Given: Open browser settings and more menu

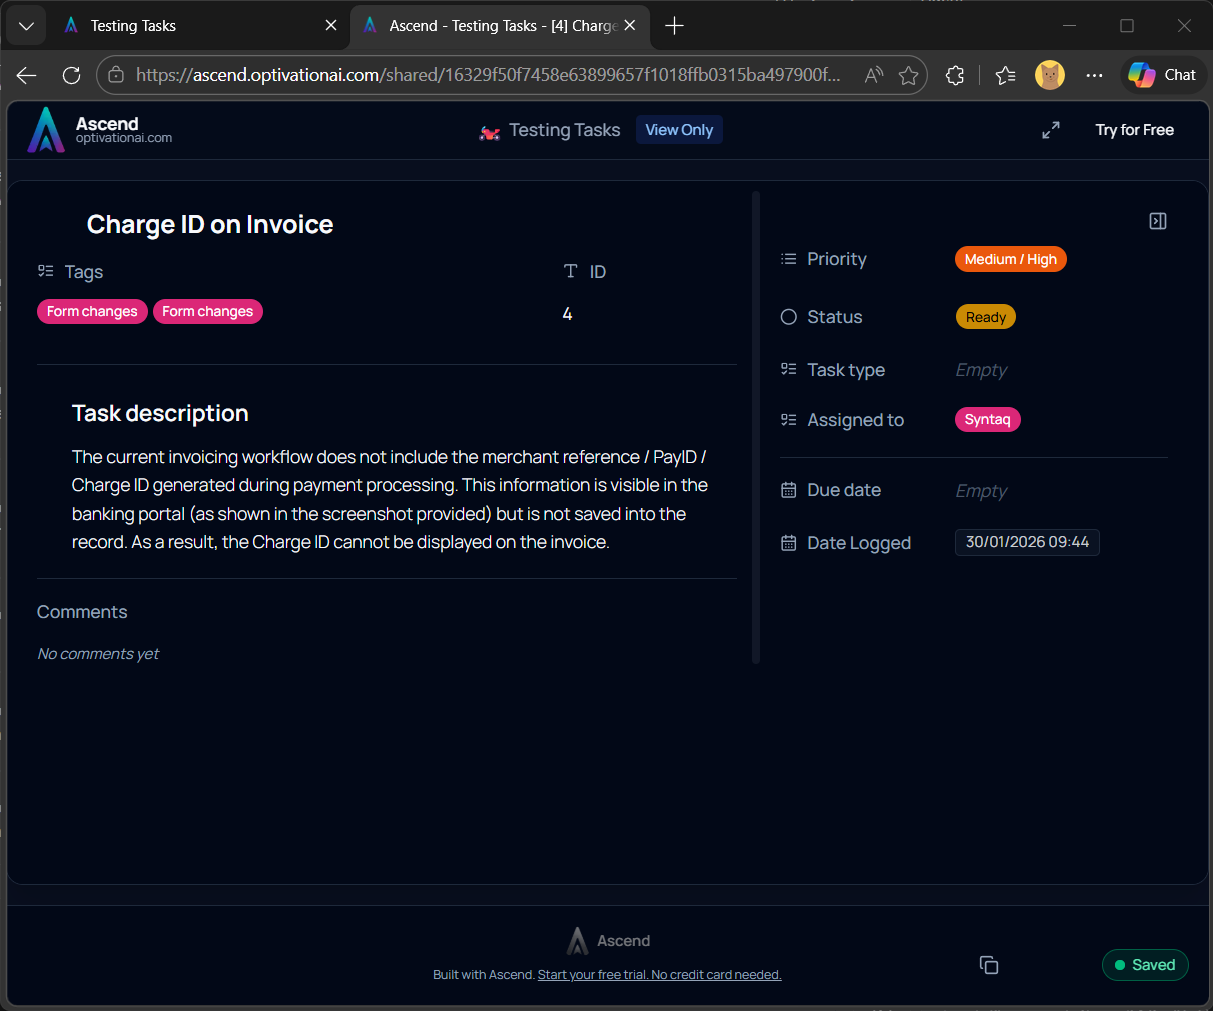Looking at the screenshot, I should tap(1095, 75).
